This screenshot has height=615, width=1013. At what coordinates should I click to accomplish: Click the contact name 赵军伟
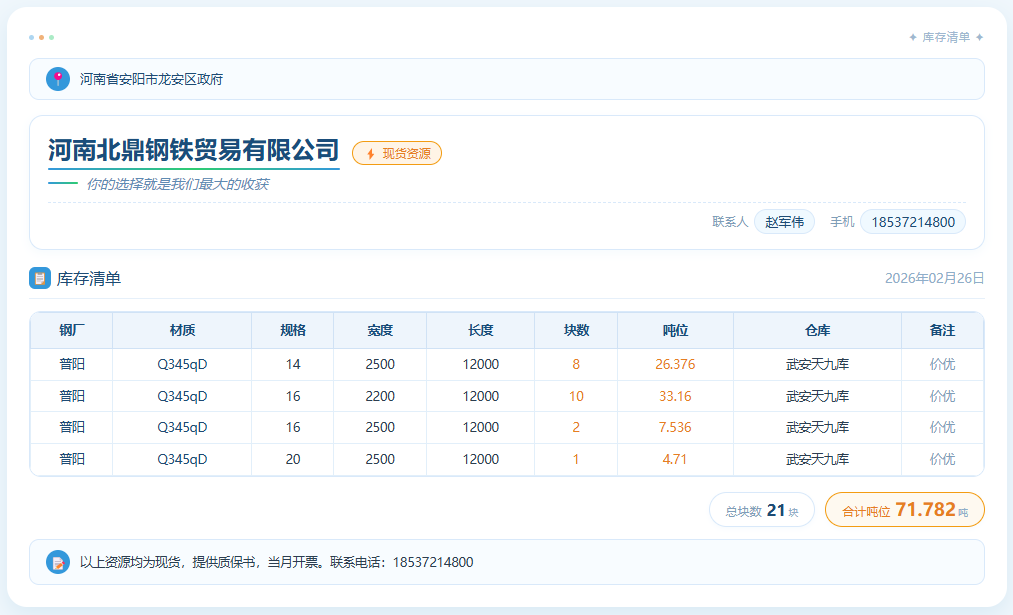pyautogui.click(x=784, y=222)
